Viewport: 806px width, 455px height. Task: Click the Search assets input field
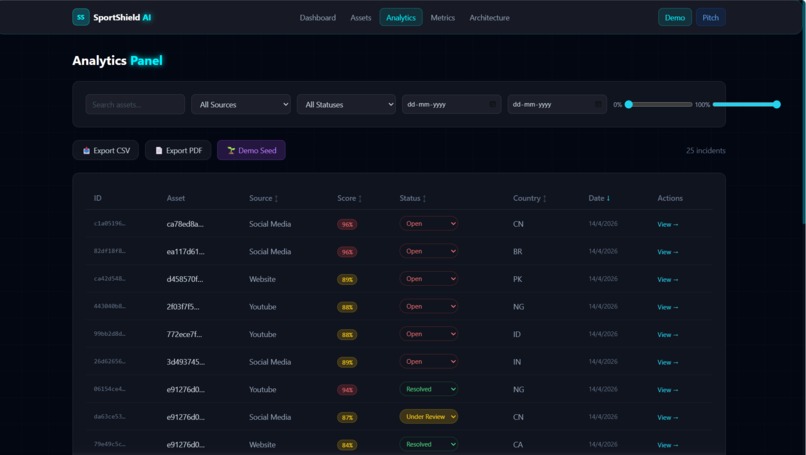coord(135,104)
